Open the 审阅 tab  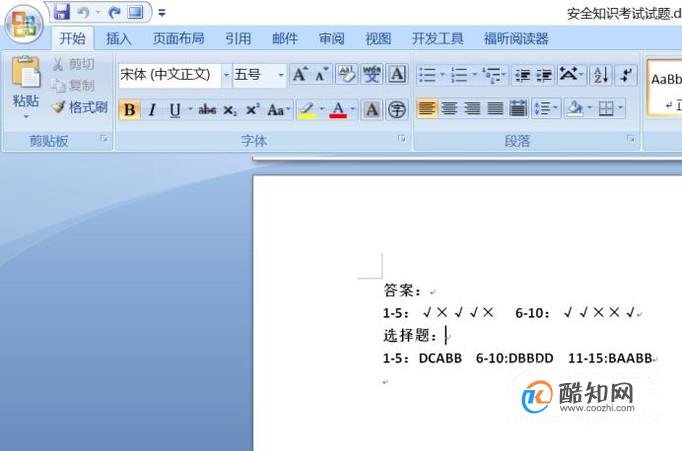point(331,38)
